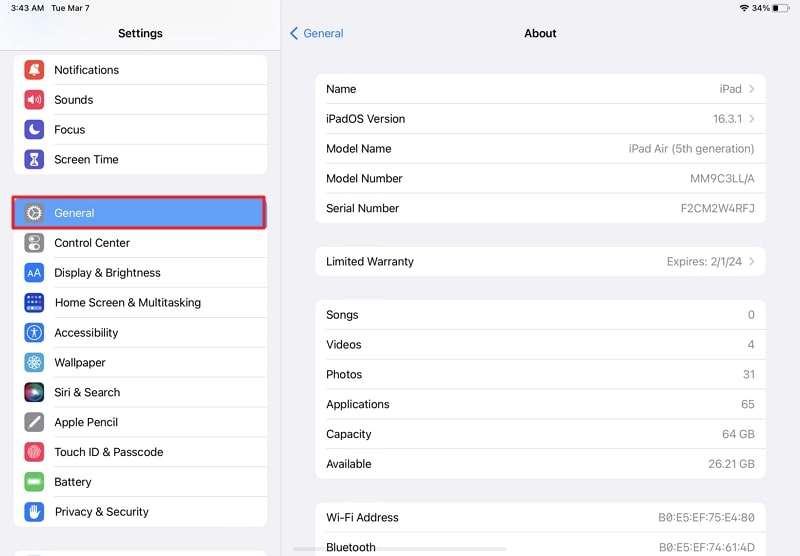Image resolution: width=800 pixels, height=556 pixels.
Task: Tap the Screen Time hourglass icon
Action: click(35, 159)
